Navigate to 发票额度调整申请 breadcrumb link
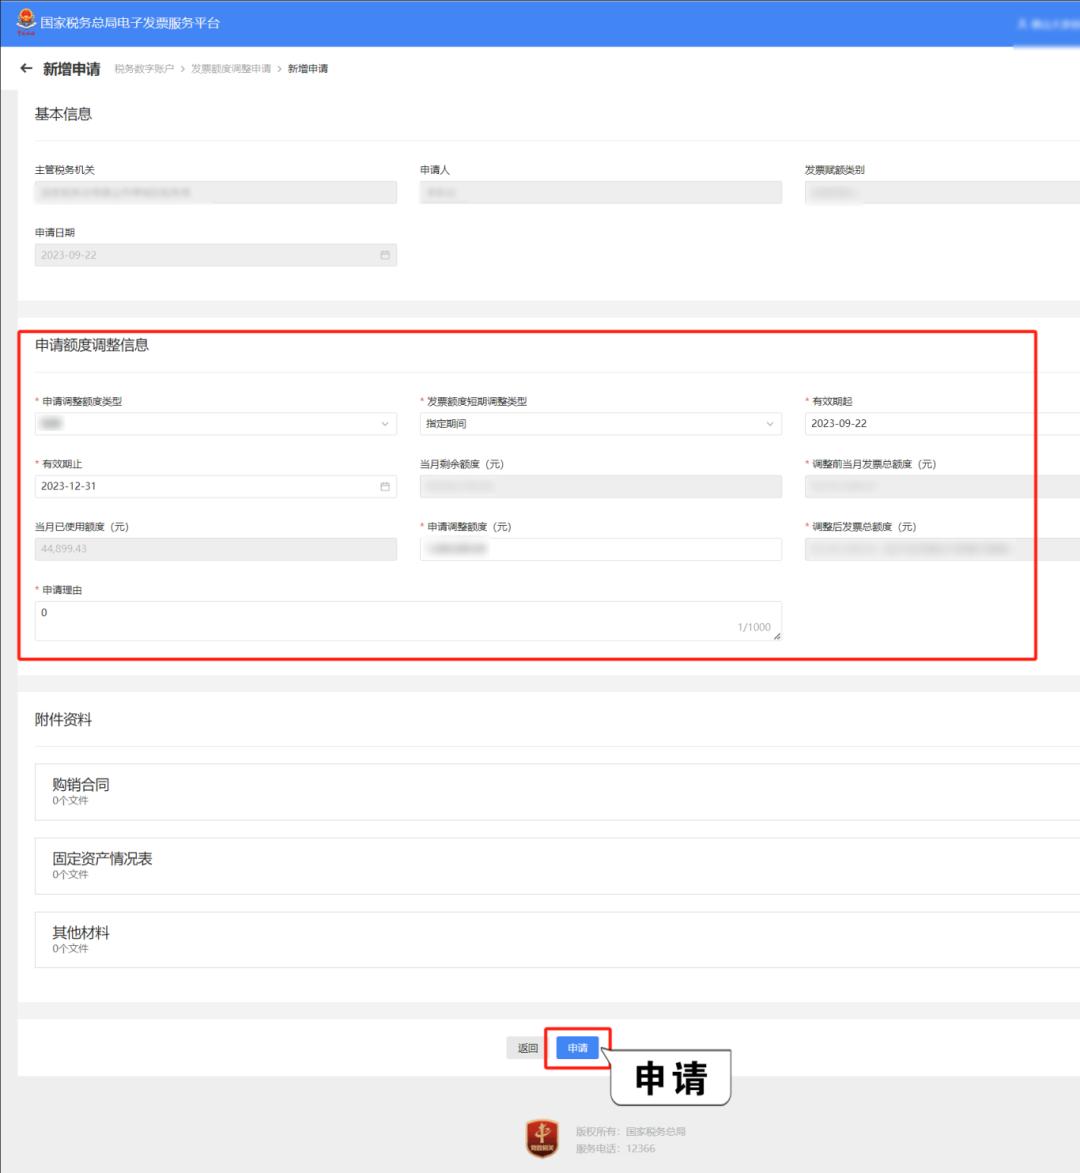The height and width of the screenshot is (1173, 1080). tap(231, 69)
